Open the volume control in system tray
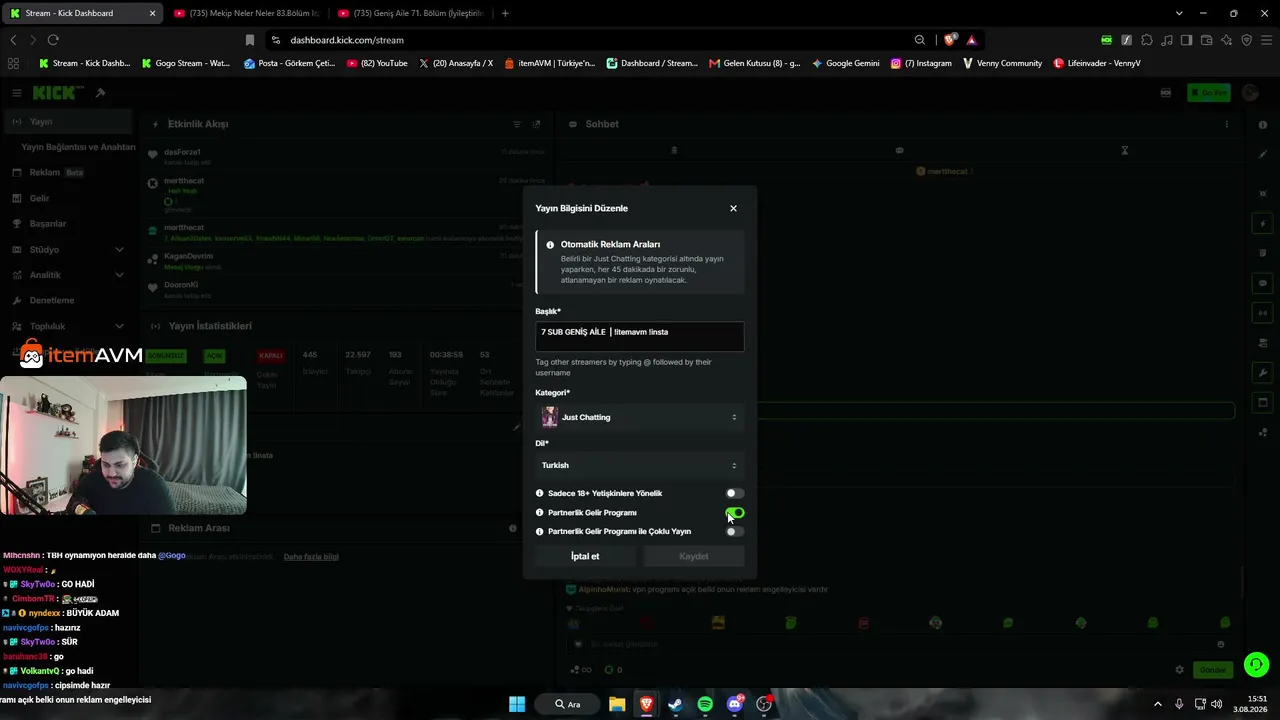1280x720 pixels. pos(1217,704)
